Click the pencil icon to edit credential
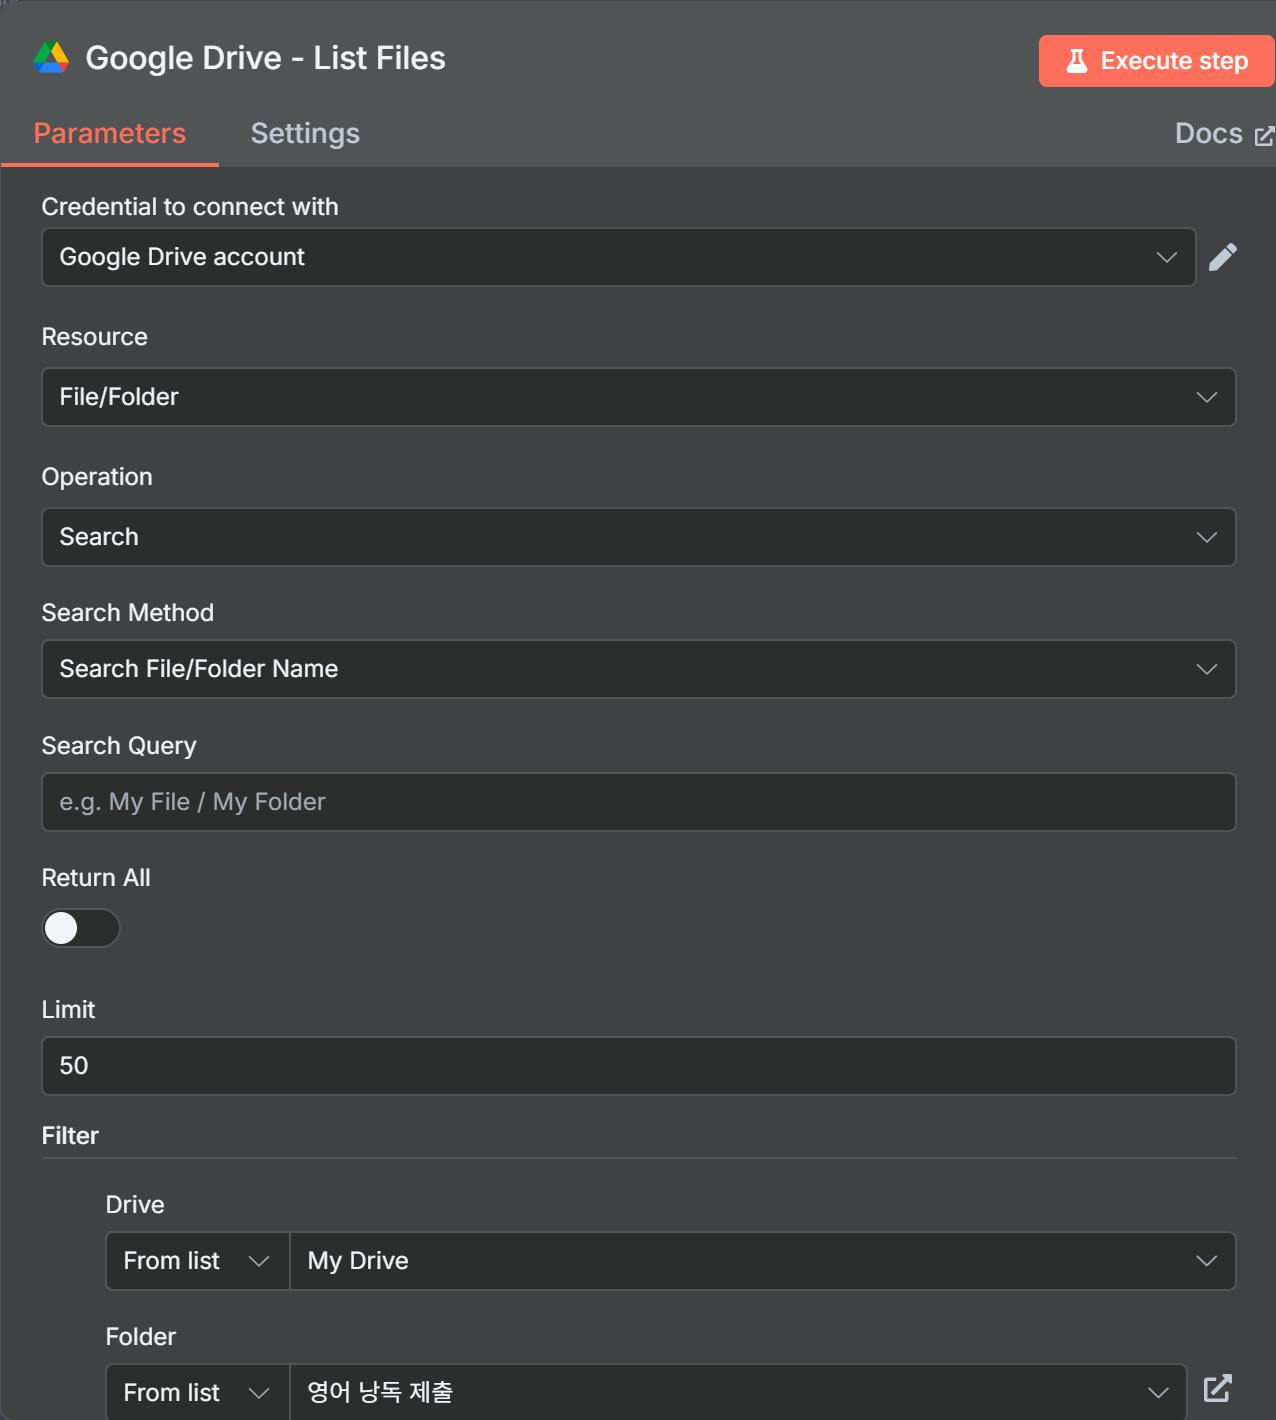 (1222, 257)
